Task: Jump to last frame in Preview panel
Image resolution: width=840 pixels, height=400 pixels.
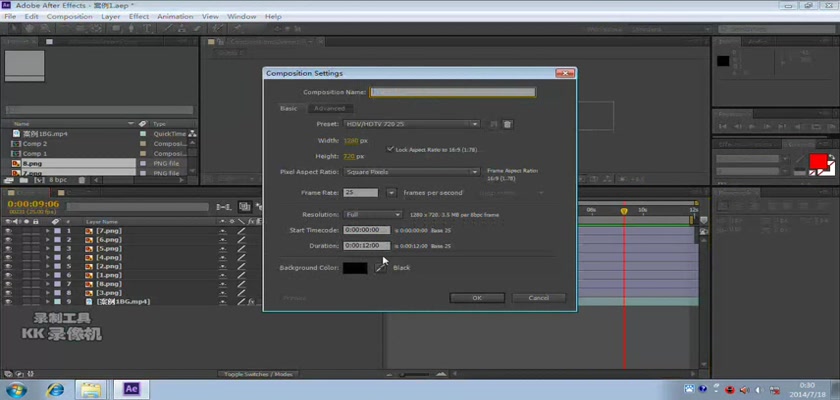Action: [x=782, y=126]
